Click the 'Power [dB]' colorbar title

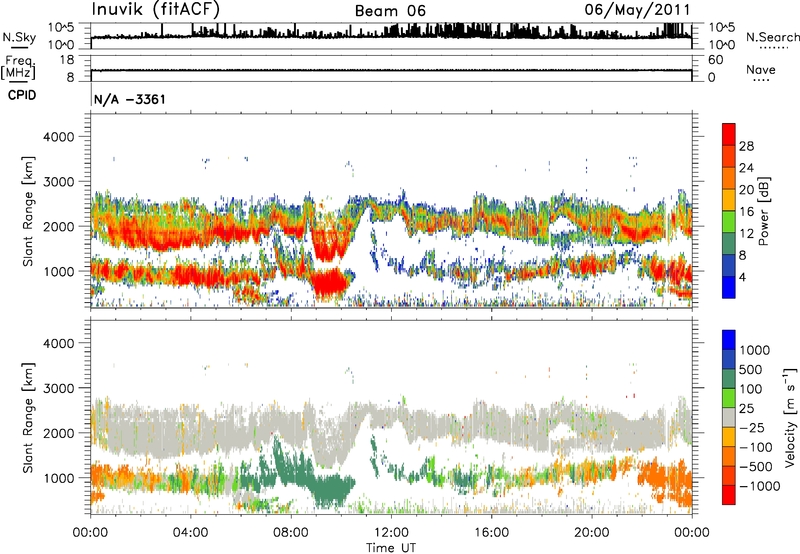click(x=763, y=211)
